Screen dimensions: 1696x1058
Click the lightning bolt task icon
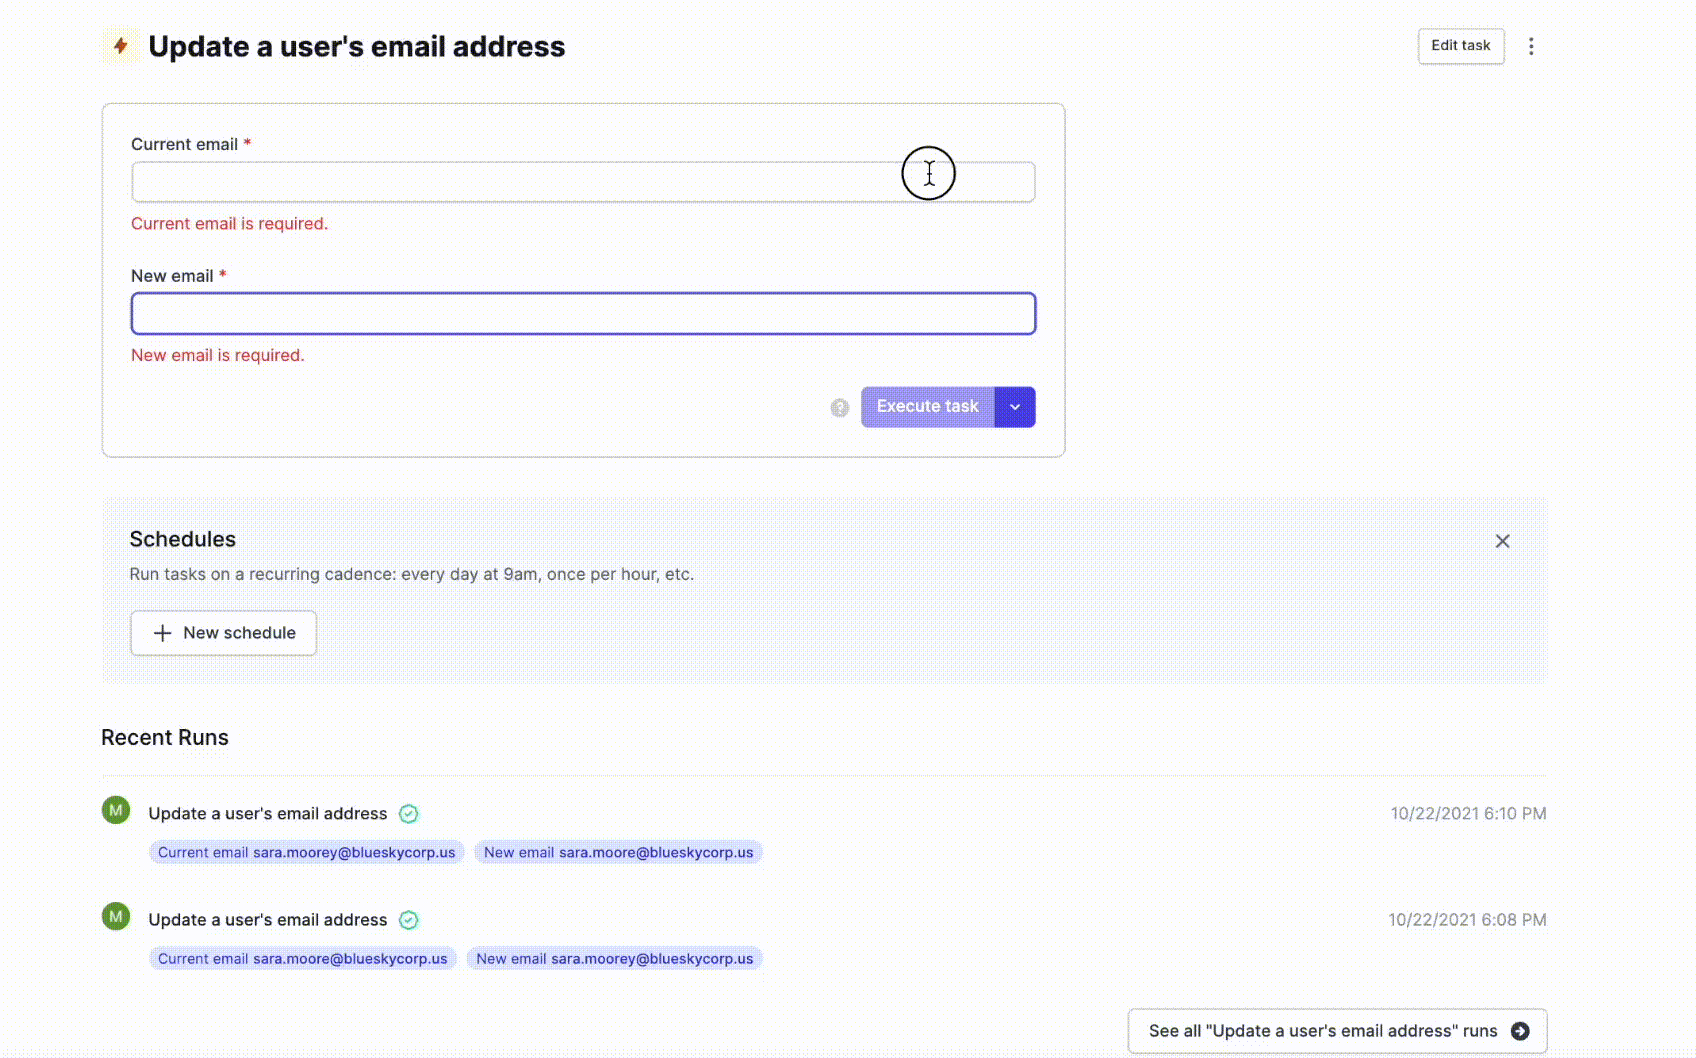[x=120, y=46]
